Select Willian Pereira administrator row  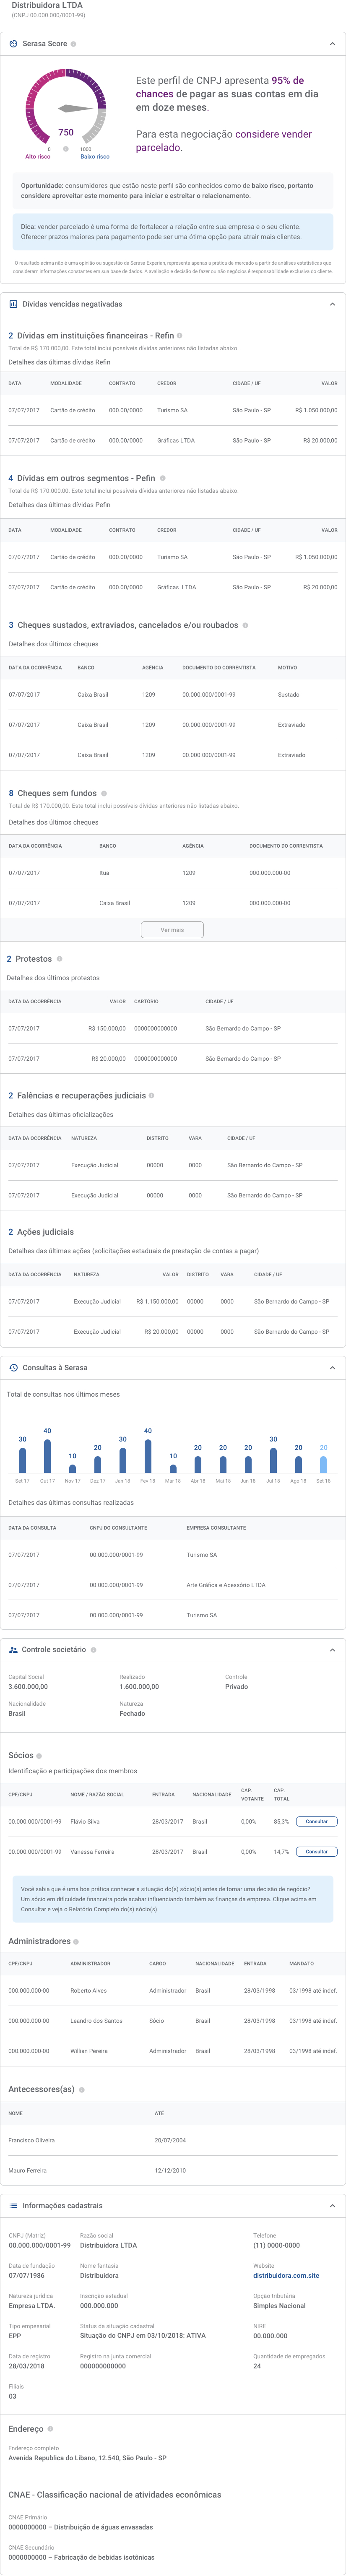pyautogui.click(x=173, y=2050)
